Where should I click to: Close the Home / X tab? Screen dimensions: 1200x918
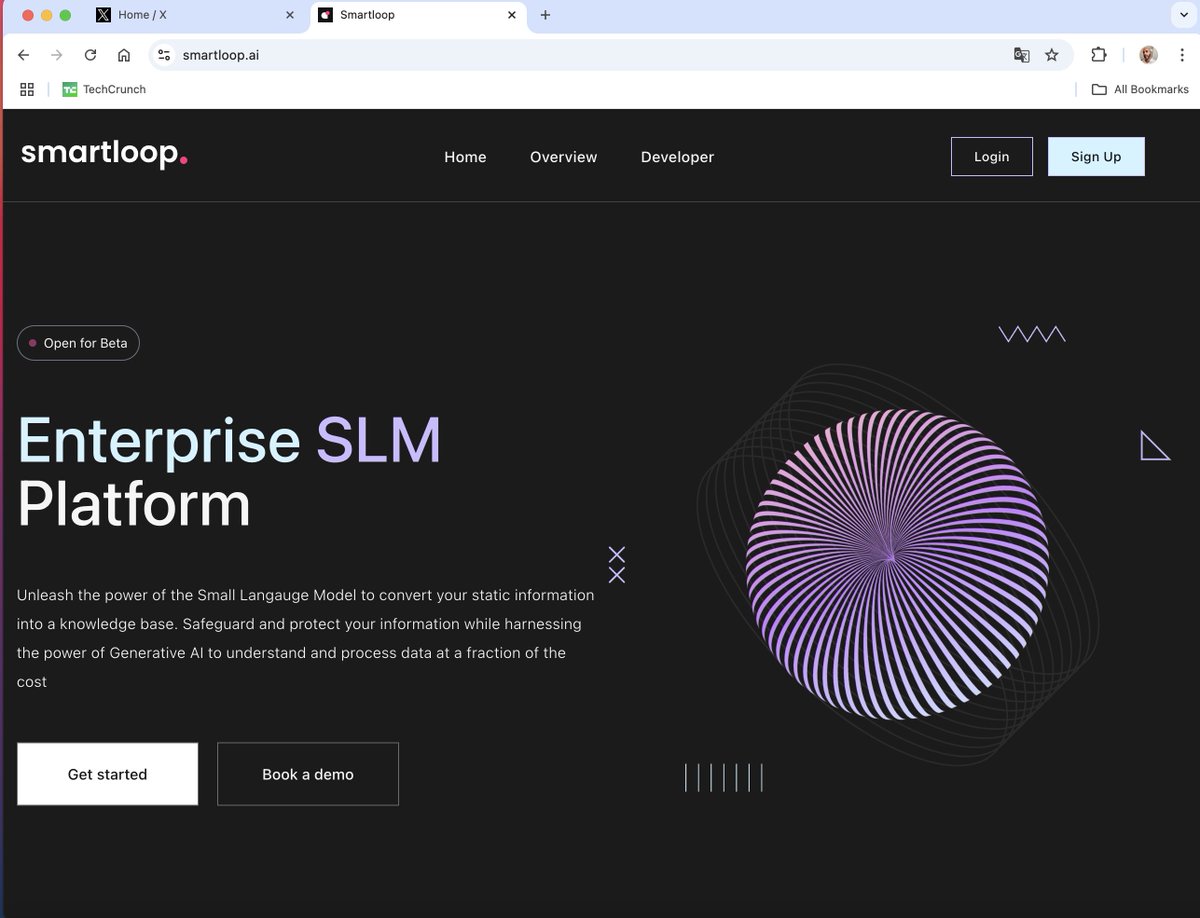click(x=290, y=15)
